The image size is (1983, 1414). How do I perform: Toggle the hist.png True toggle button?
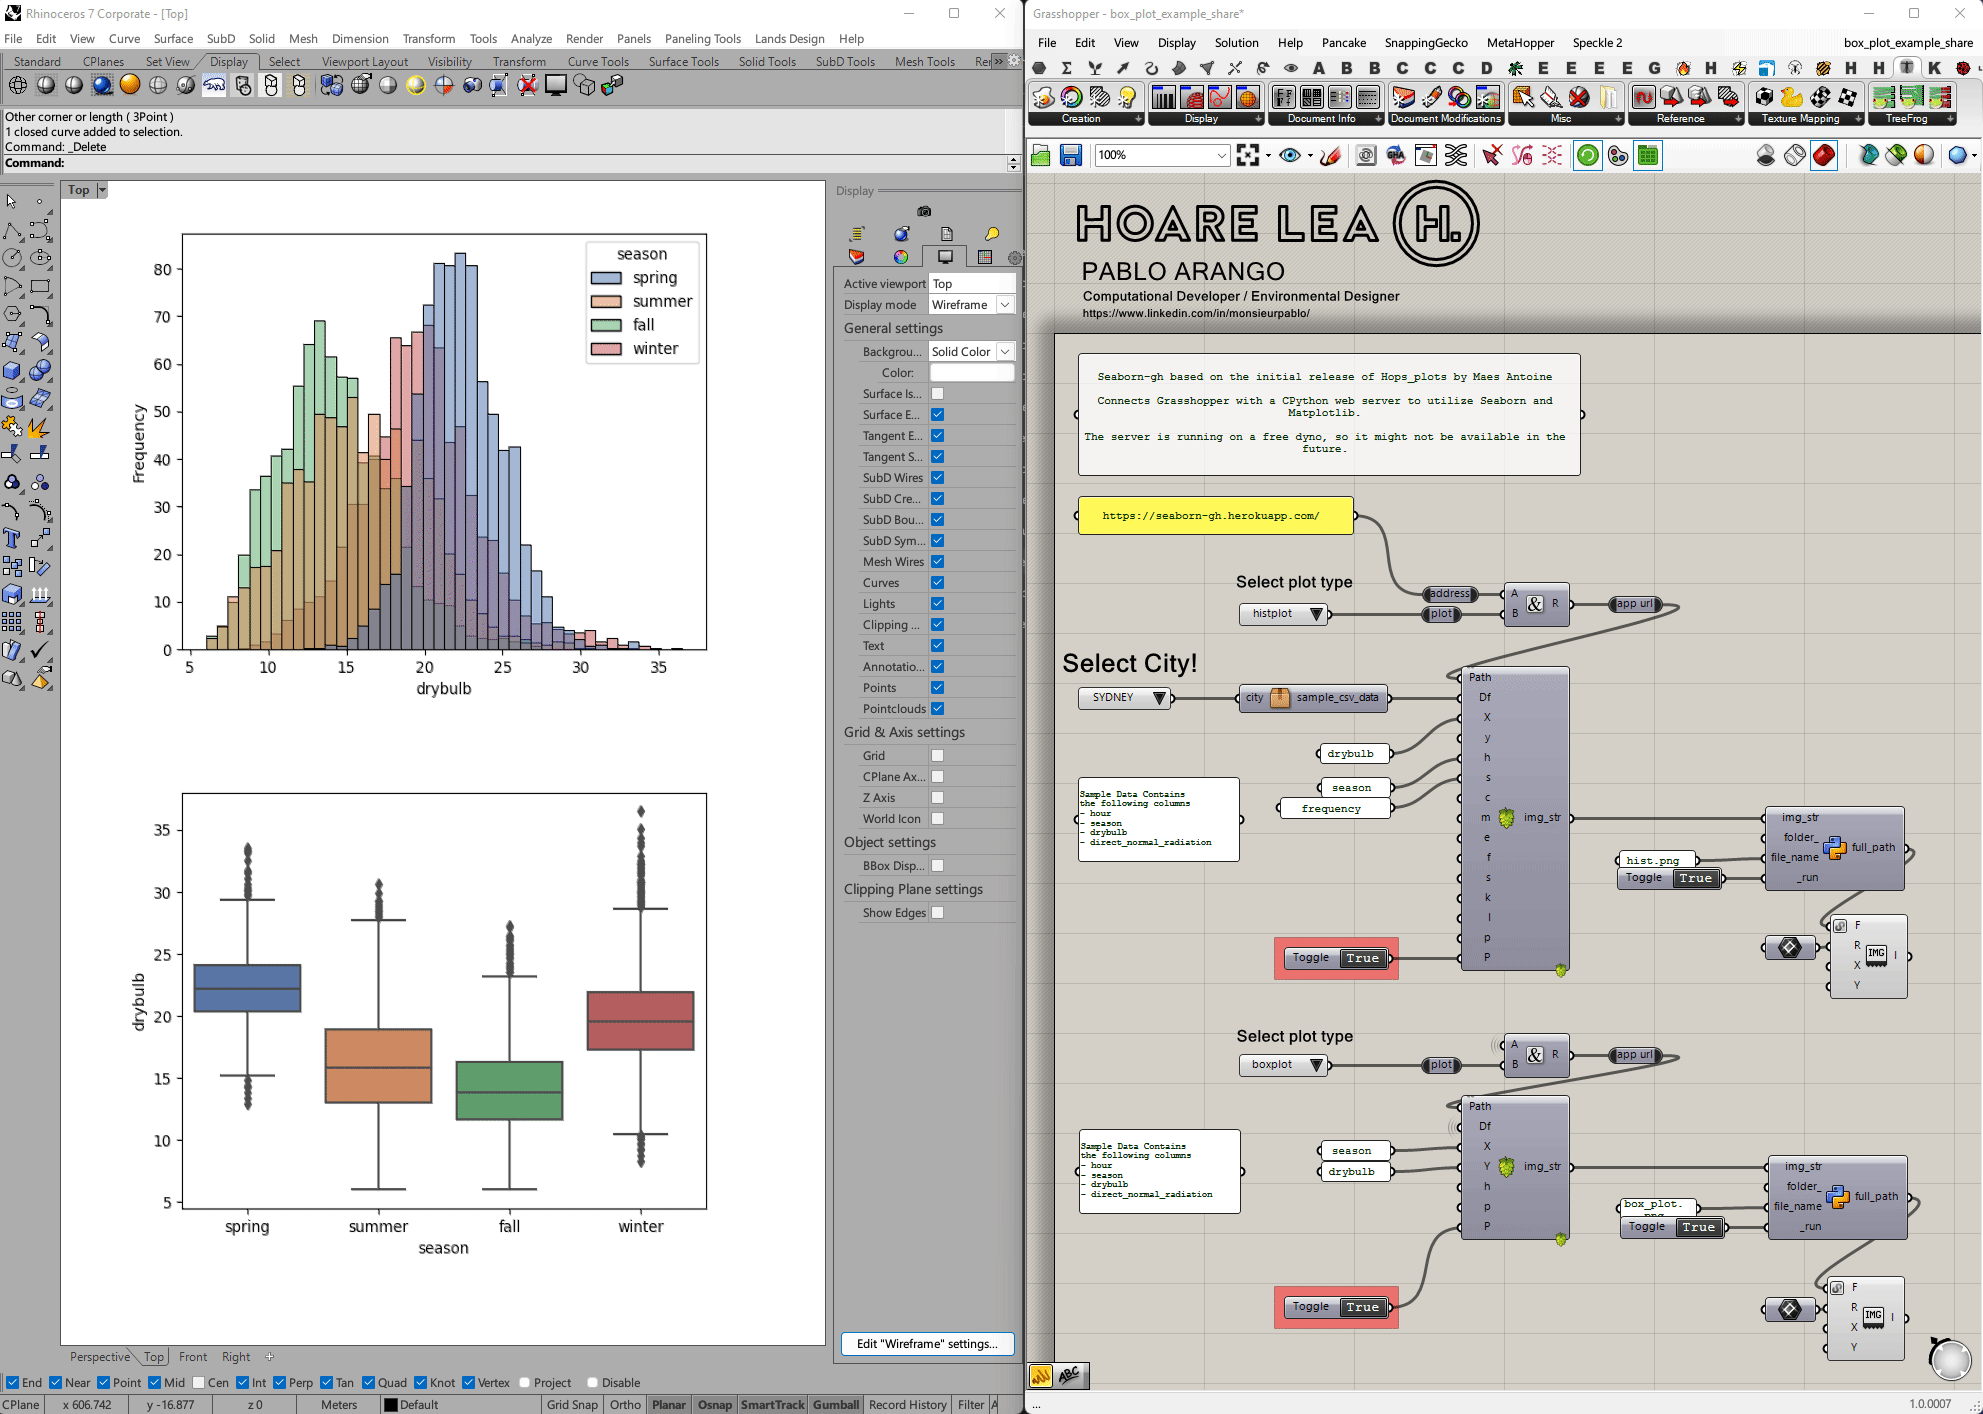click(1694, 878)
